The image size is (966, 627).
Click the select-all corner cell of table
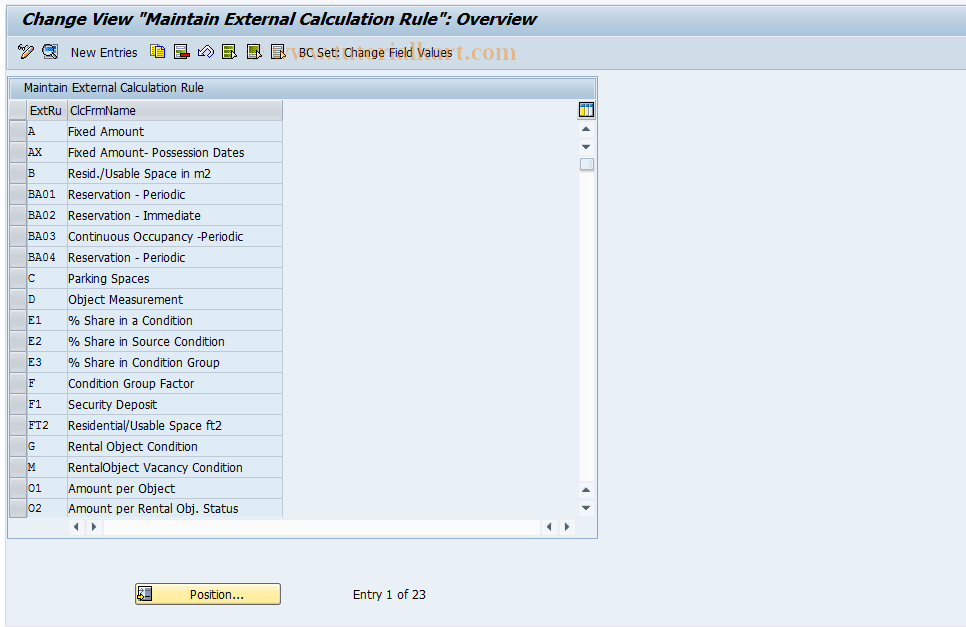[x=18, y=111]
